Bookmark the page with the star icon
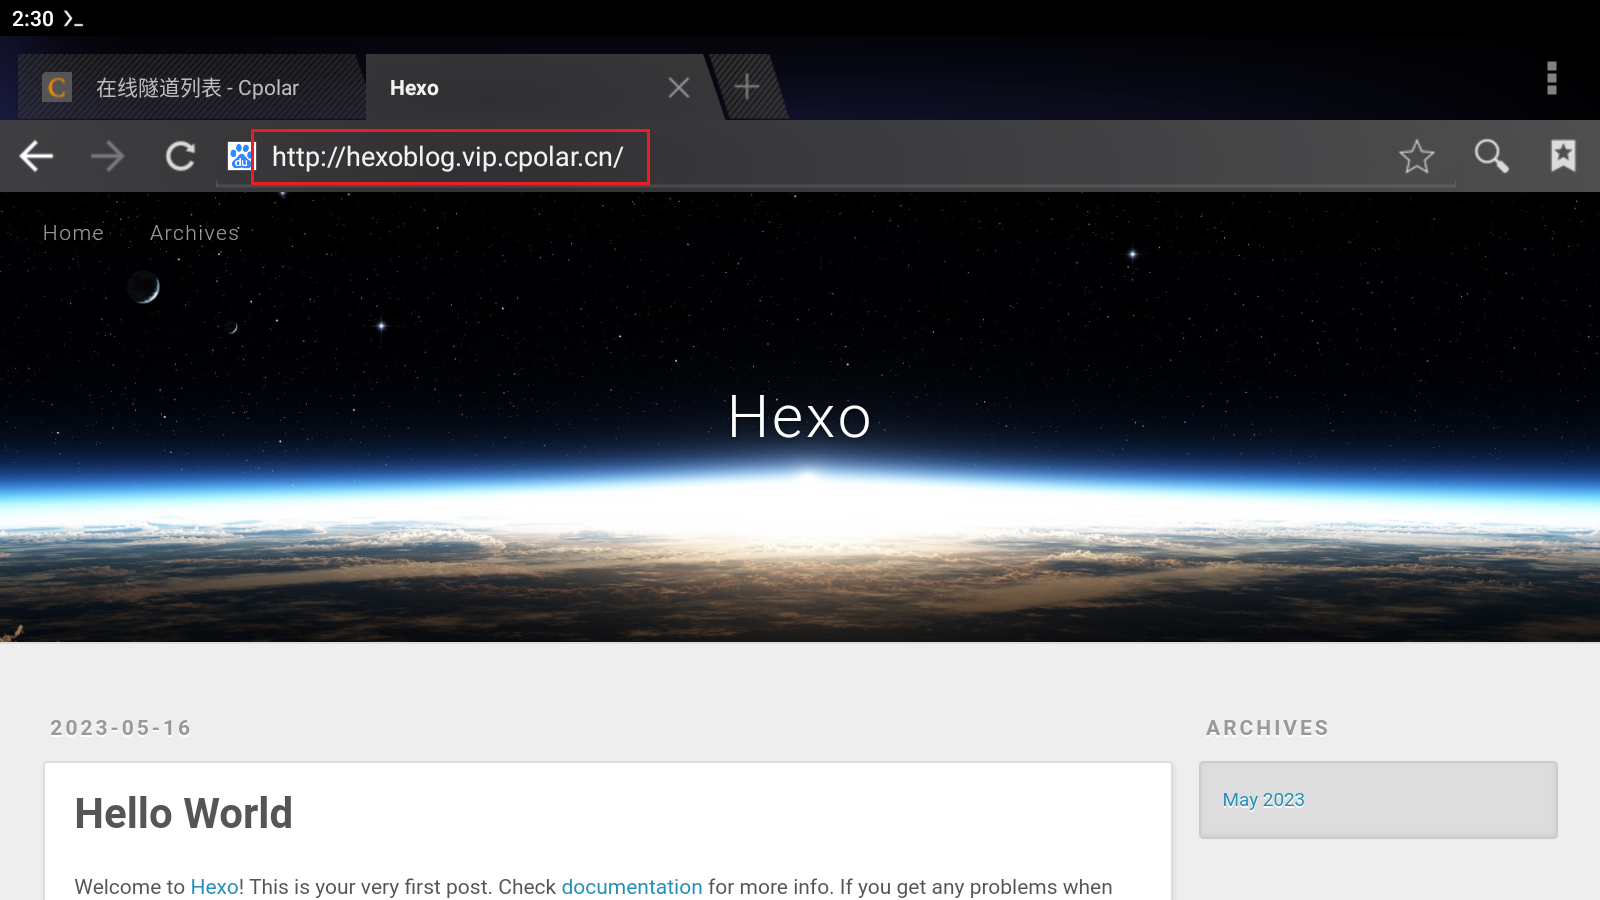The height and width of the screenshot is (900, 1600). 1417,156
